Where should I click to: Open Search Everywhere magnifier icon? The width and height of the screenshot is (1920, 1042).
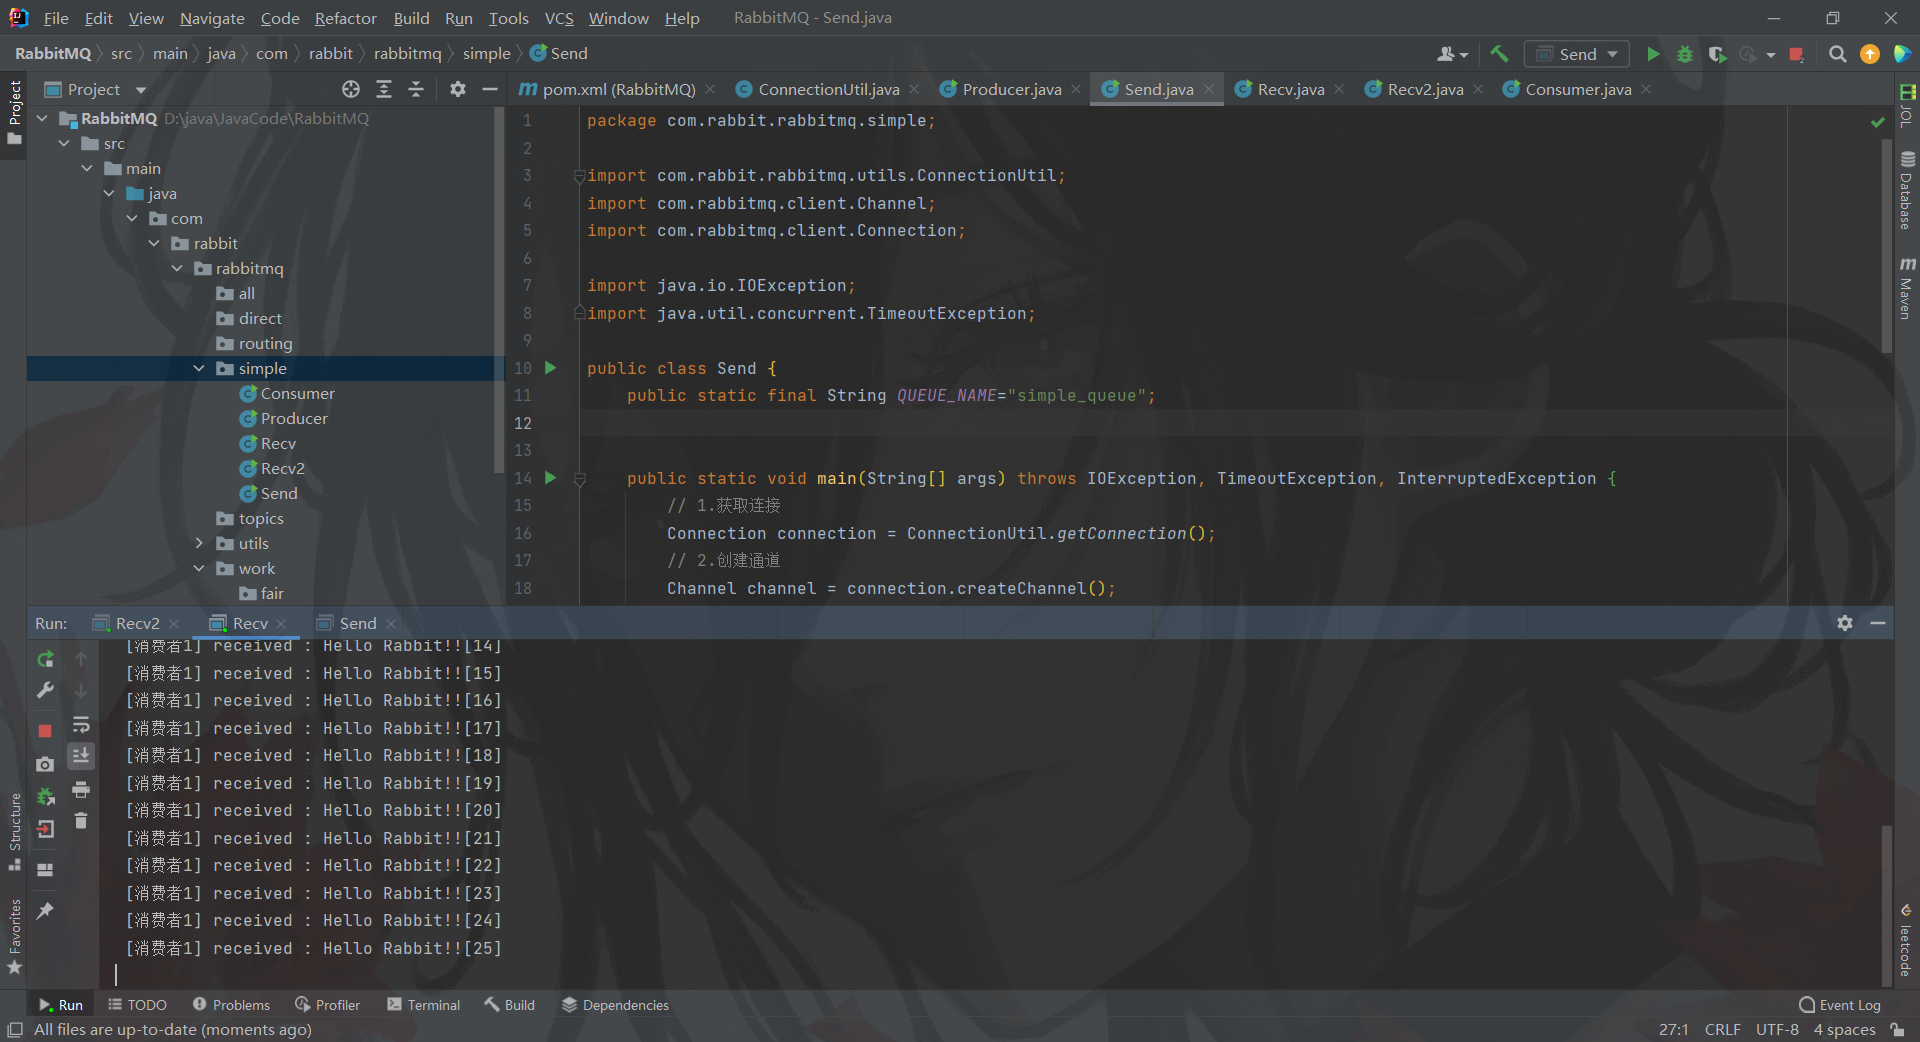click(x=1837, y=54)
